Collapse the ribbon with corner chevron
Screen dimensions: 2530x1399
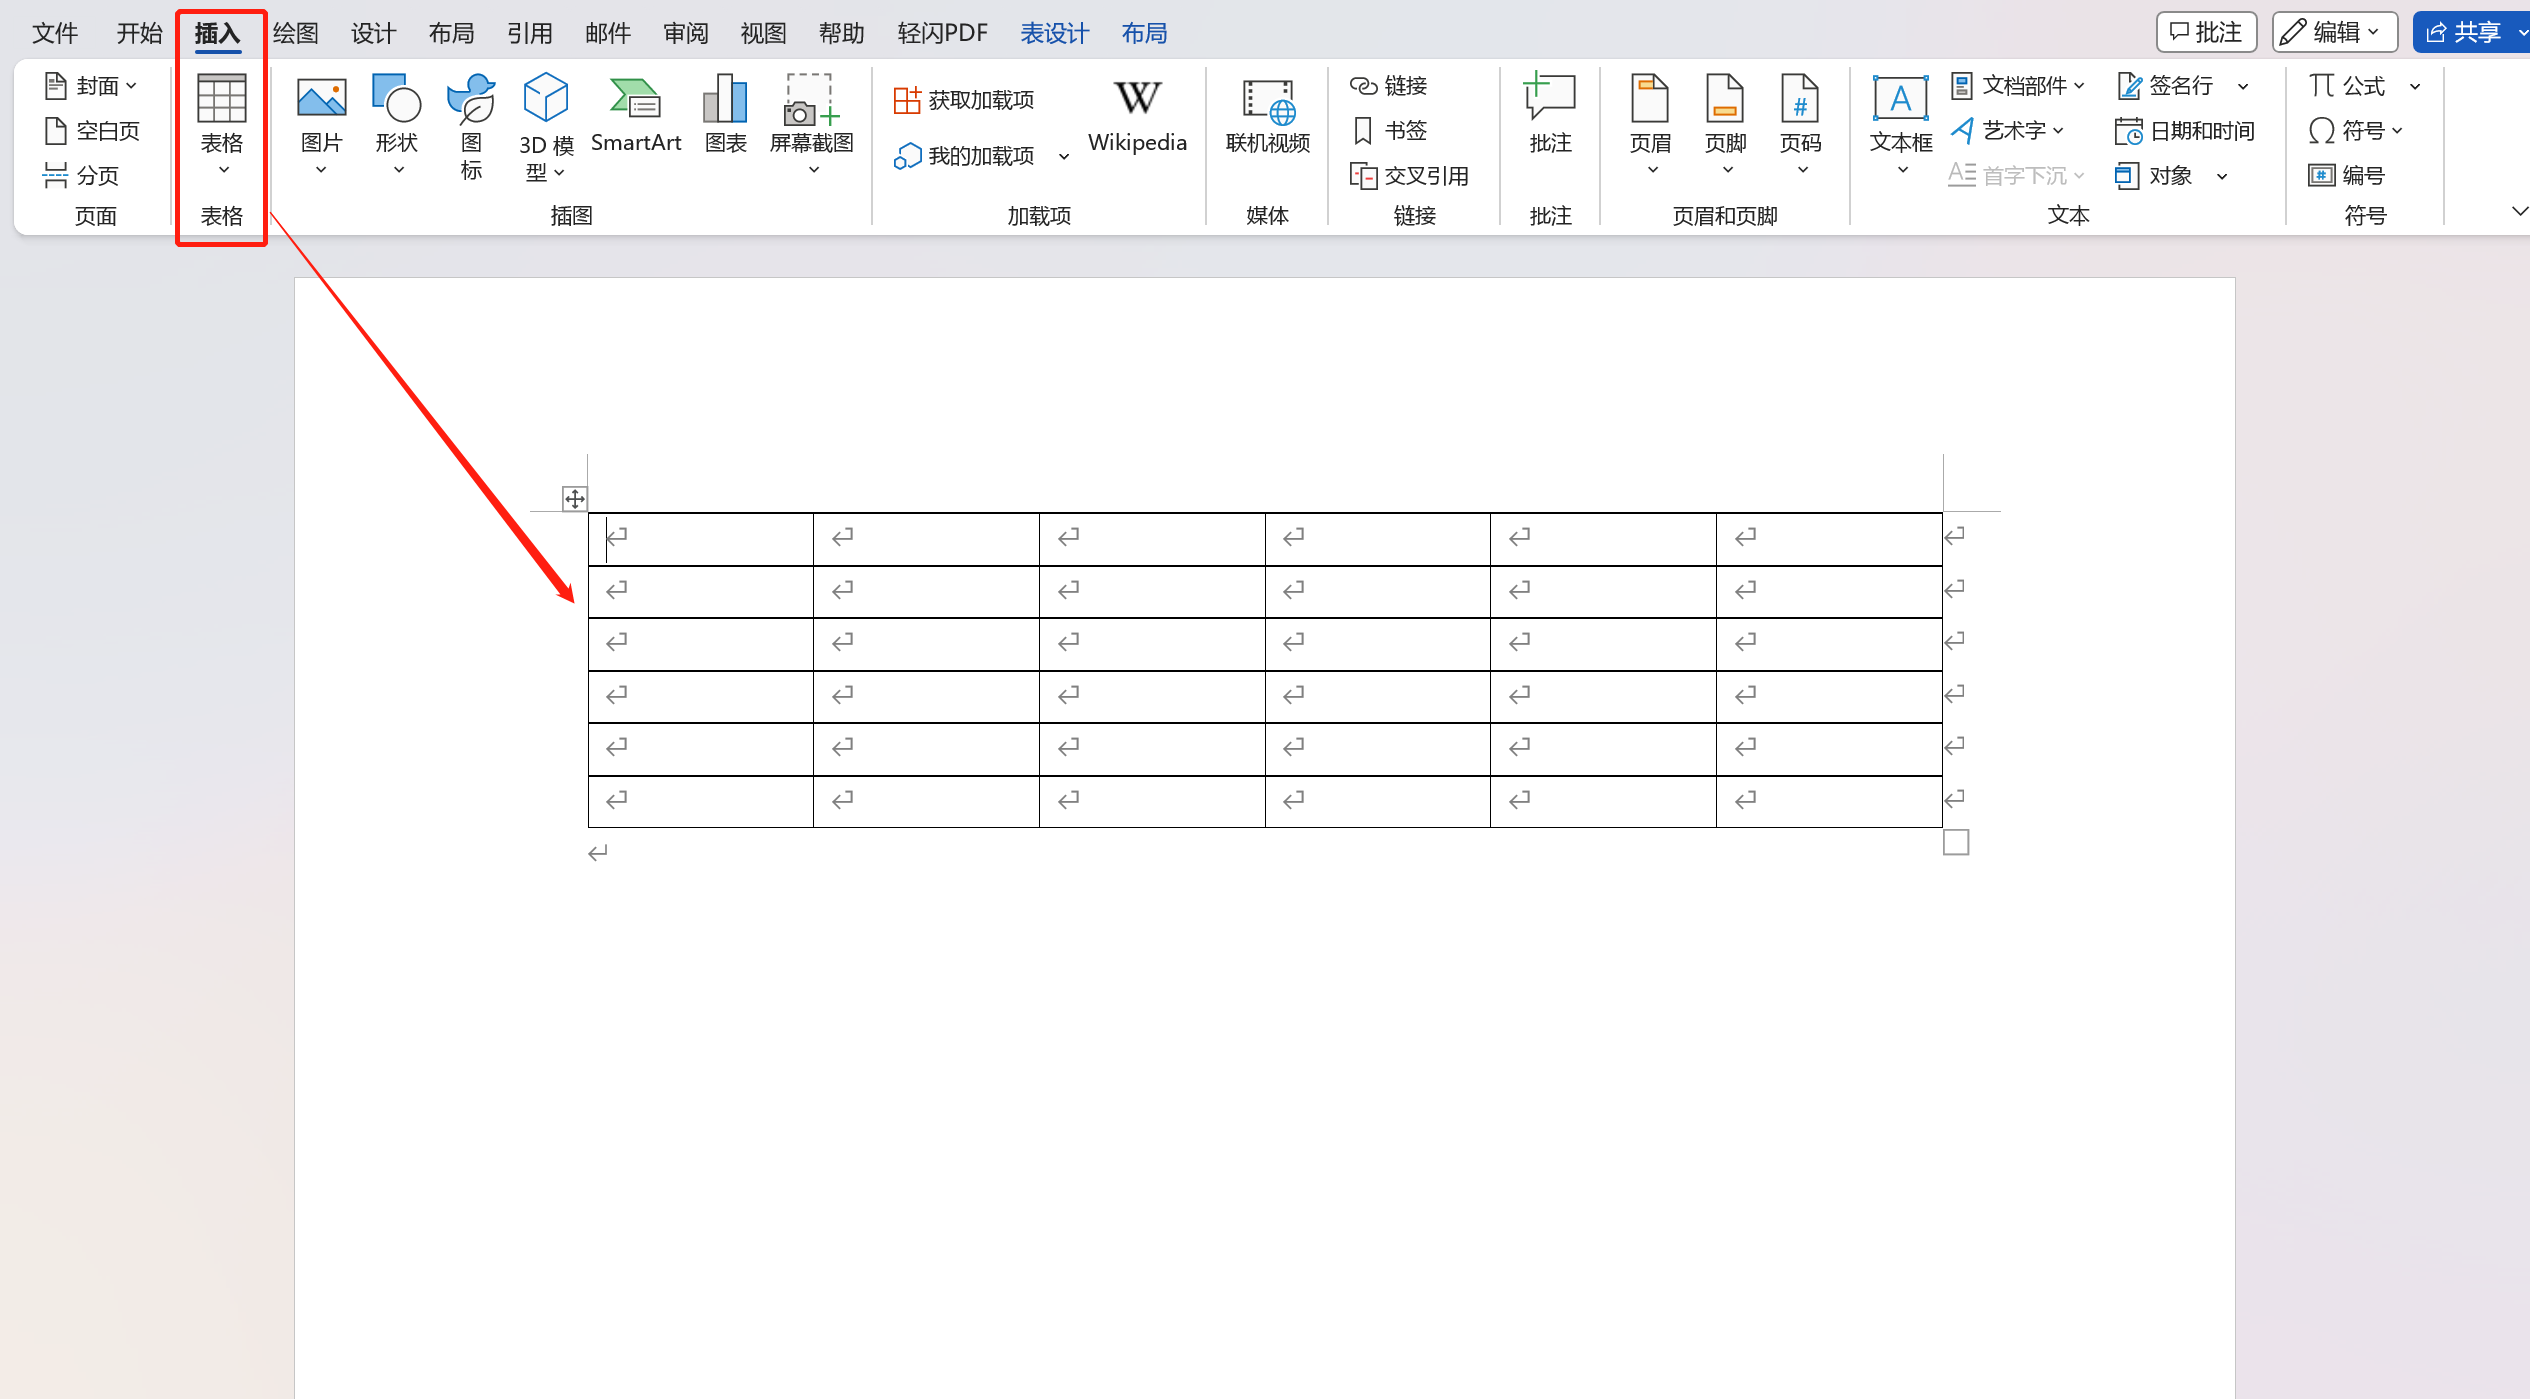coord(2519,211)
